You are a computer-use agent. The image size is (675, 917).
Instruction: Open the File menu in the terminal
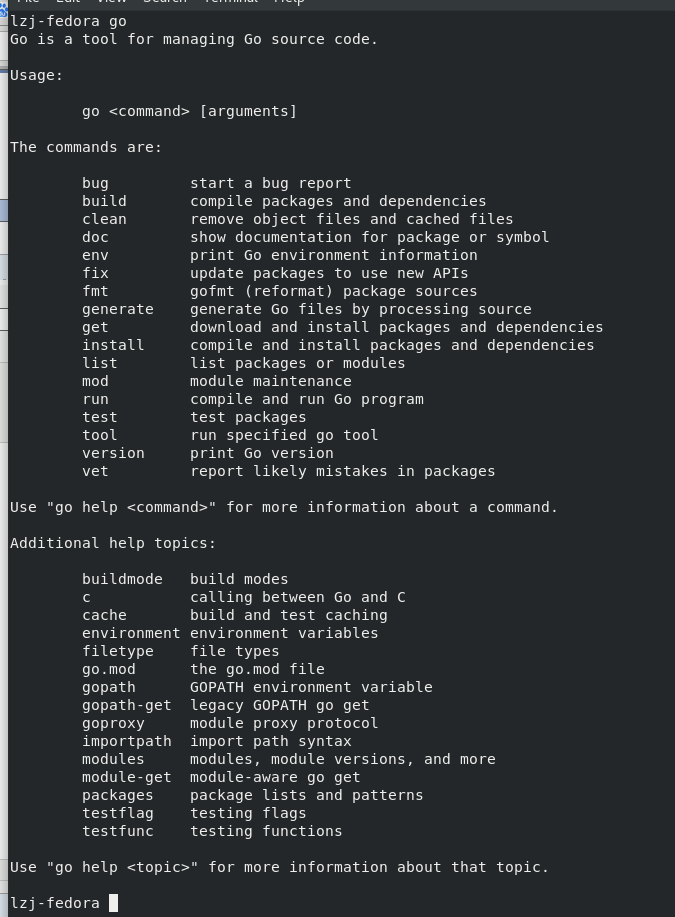click(x=28, y=2)
